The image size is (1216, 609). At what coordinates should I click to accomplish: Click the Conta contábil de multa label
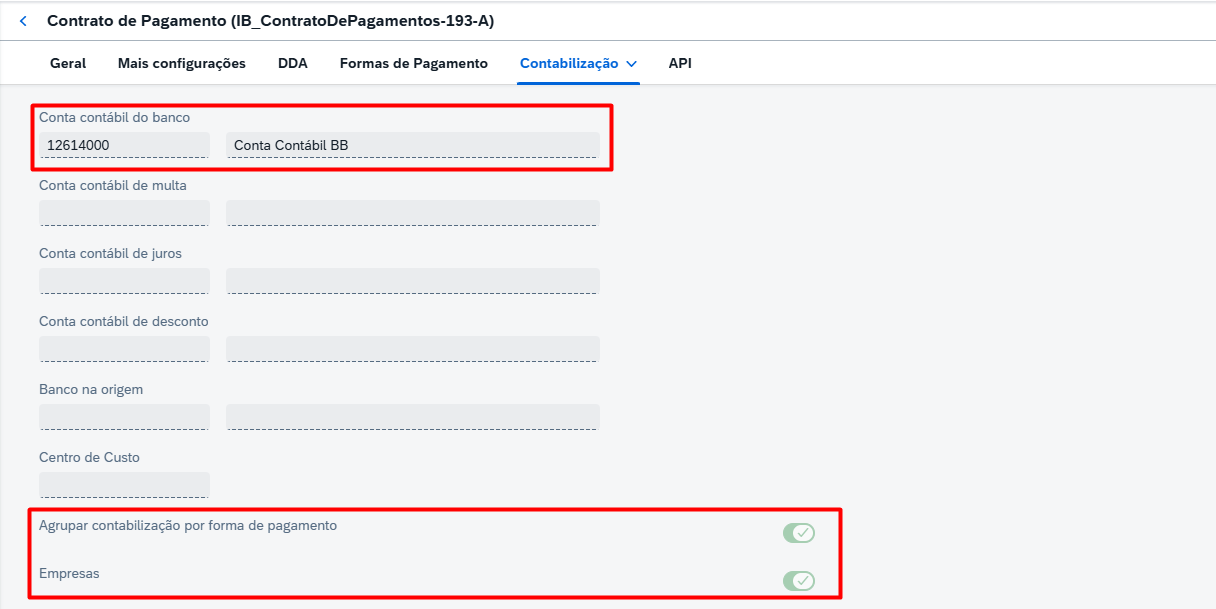point(113,185)
